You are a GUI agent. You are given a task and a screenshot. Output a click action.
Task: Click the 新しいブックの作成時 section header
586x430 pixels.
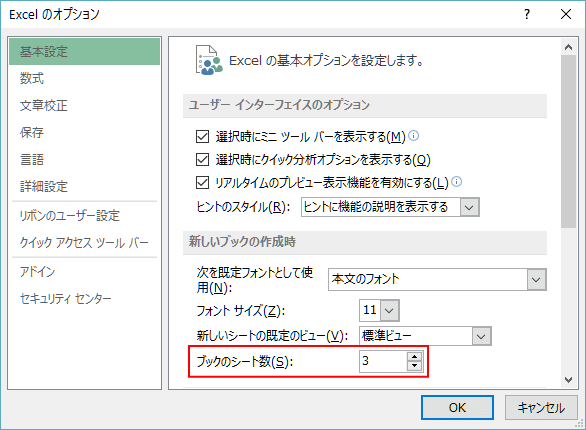[365, 242]
